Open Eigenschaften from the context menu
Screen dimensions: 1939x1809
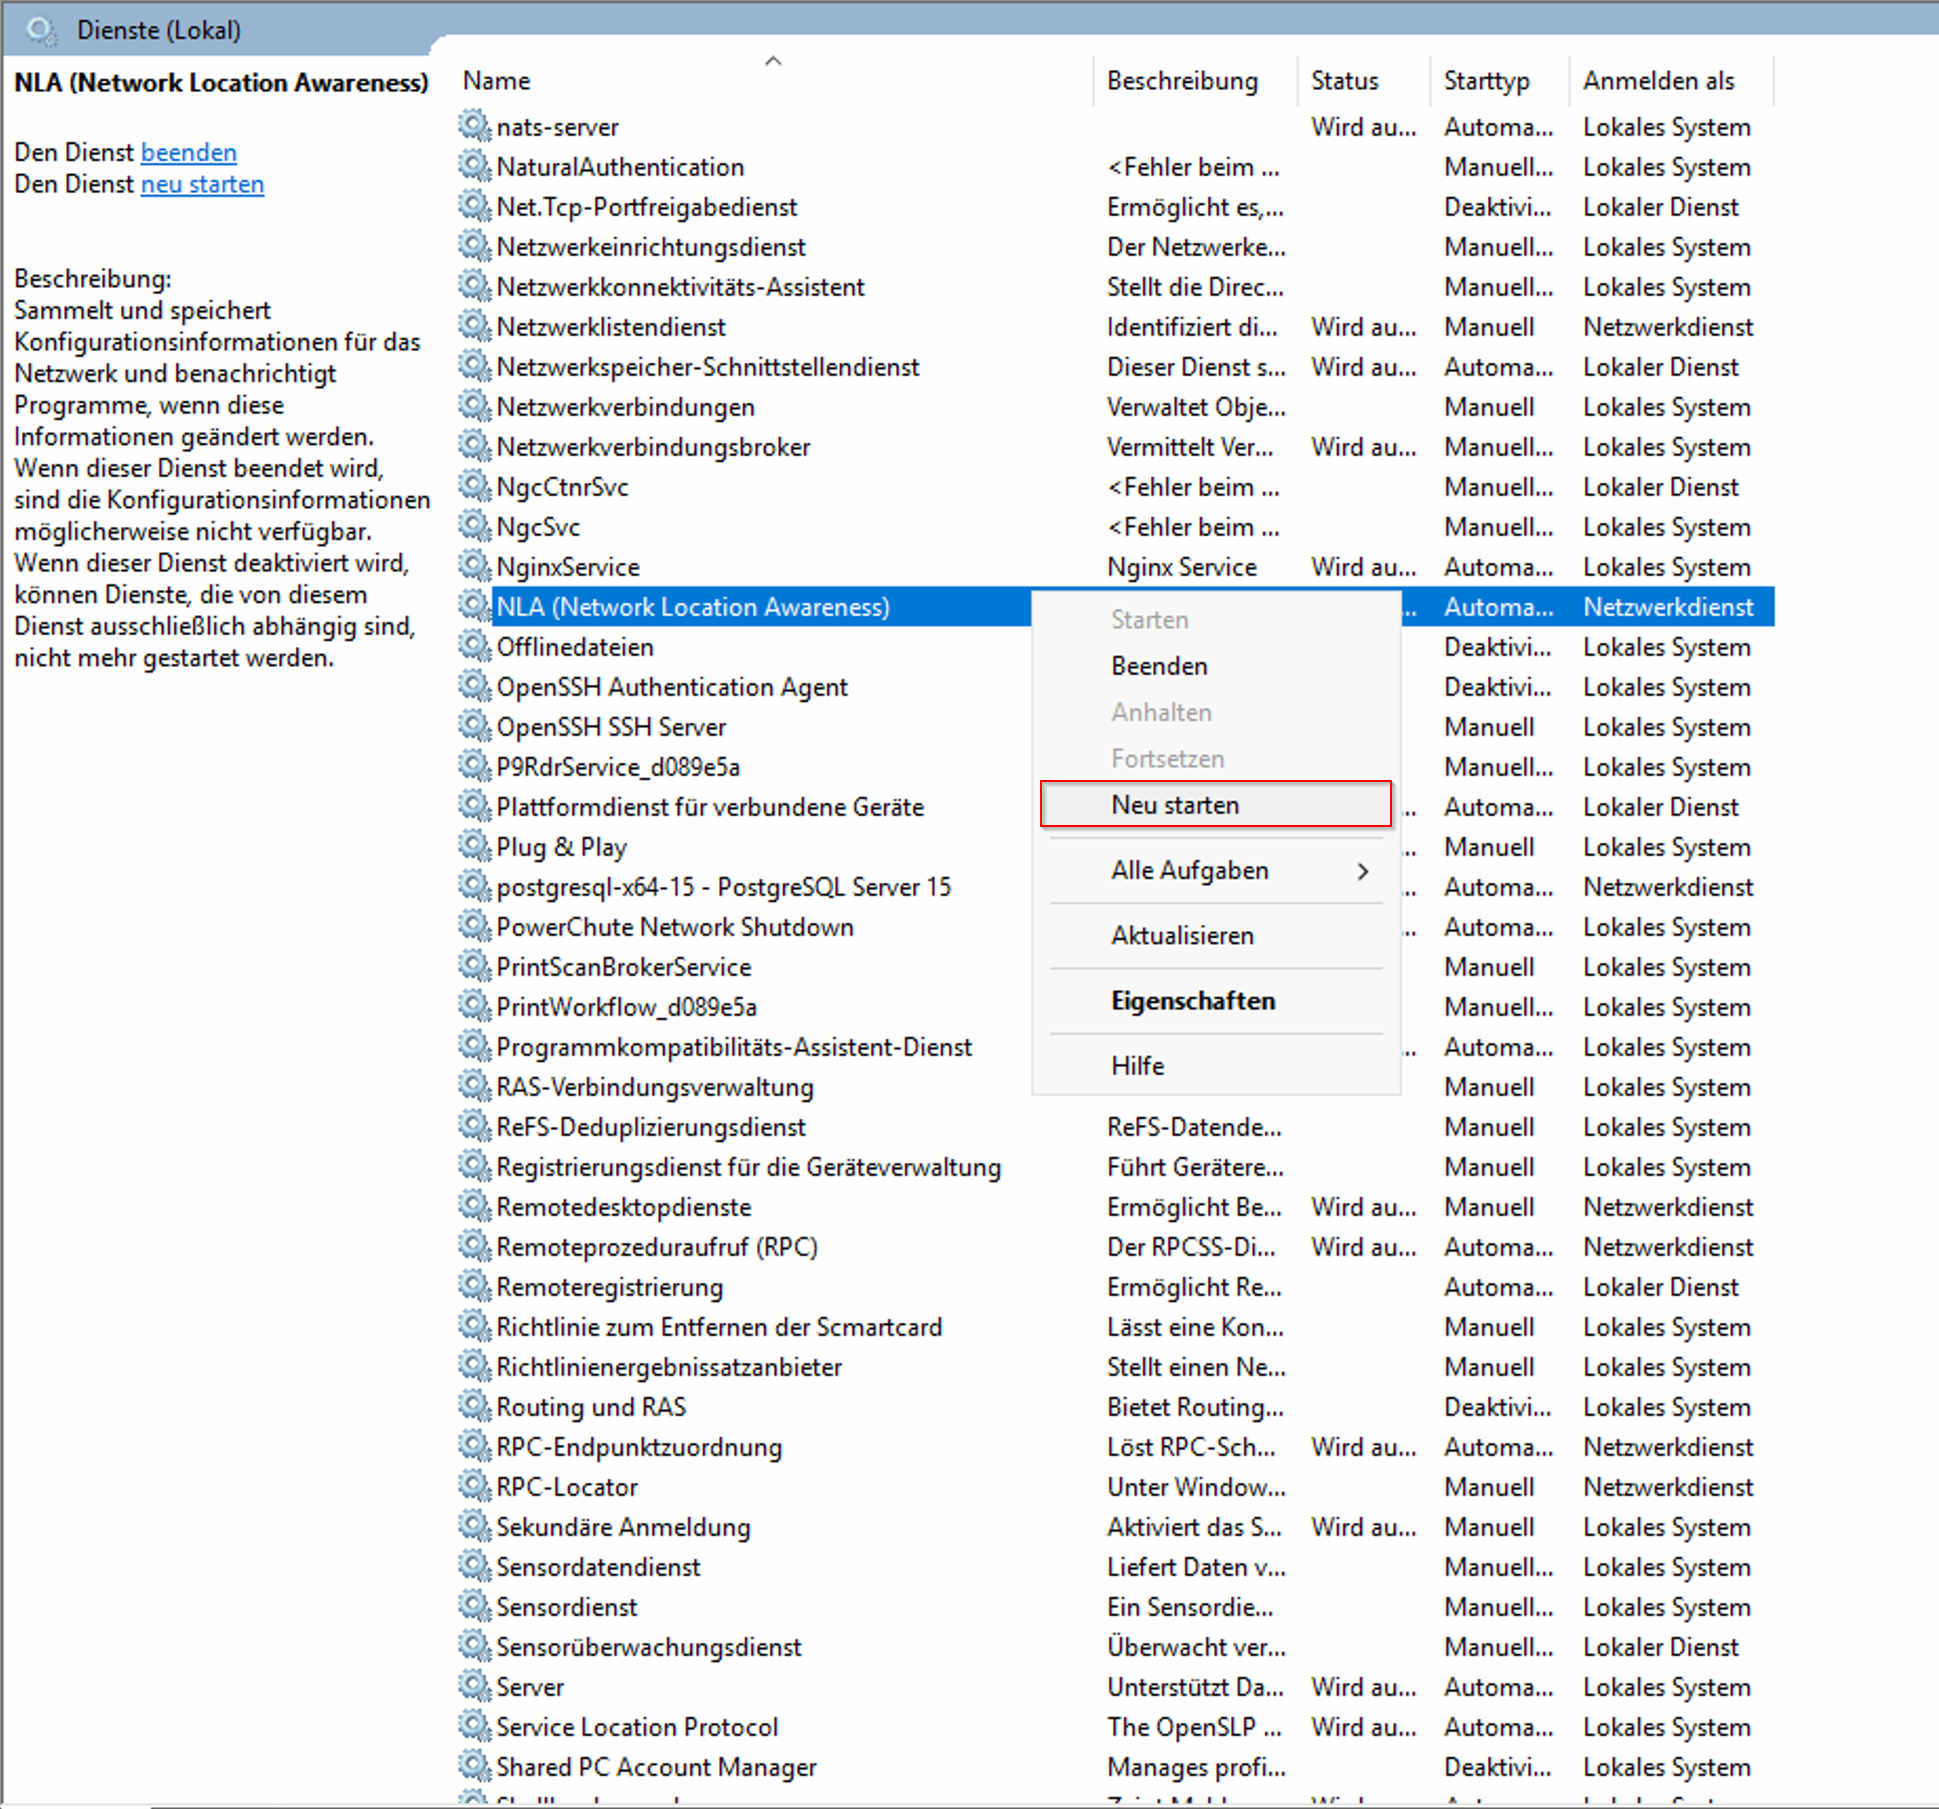1193,1001
